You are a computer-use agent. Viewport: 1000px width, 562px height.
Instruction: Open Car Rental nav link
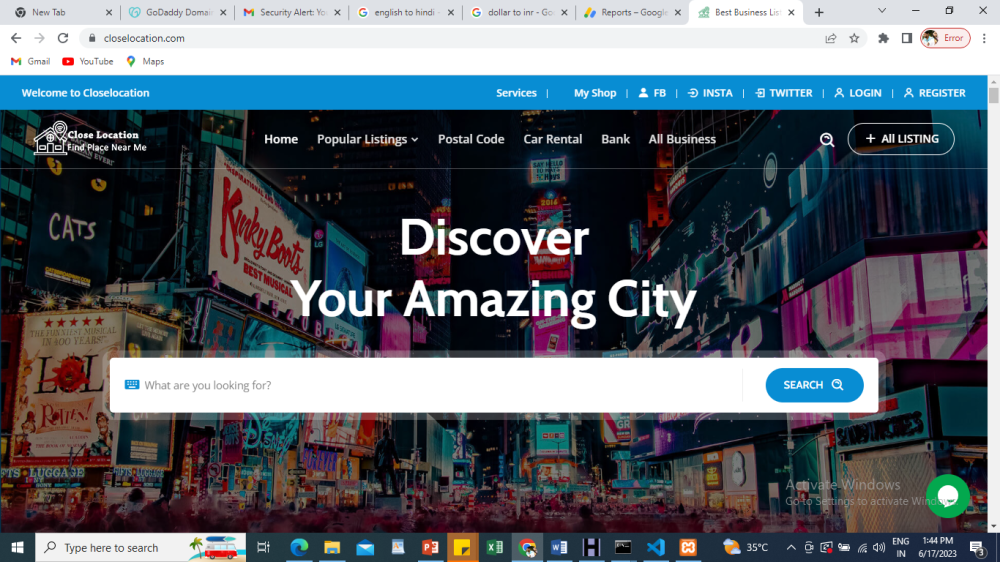tap(552, 139)
